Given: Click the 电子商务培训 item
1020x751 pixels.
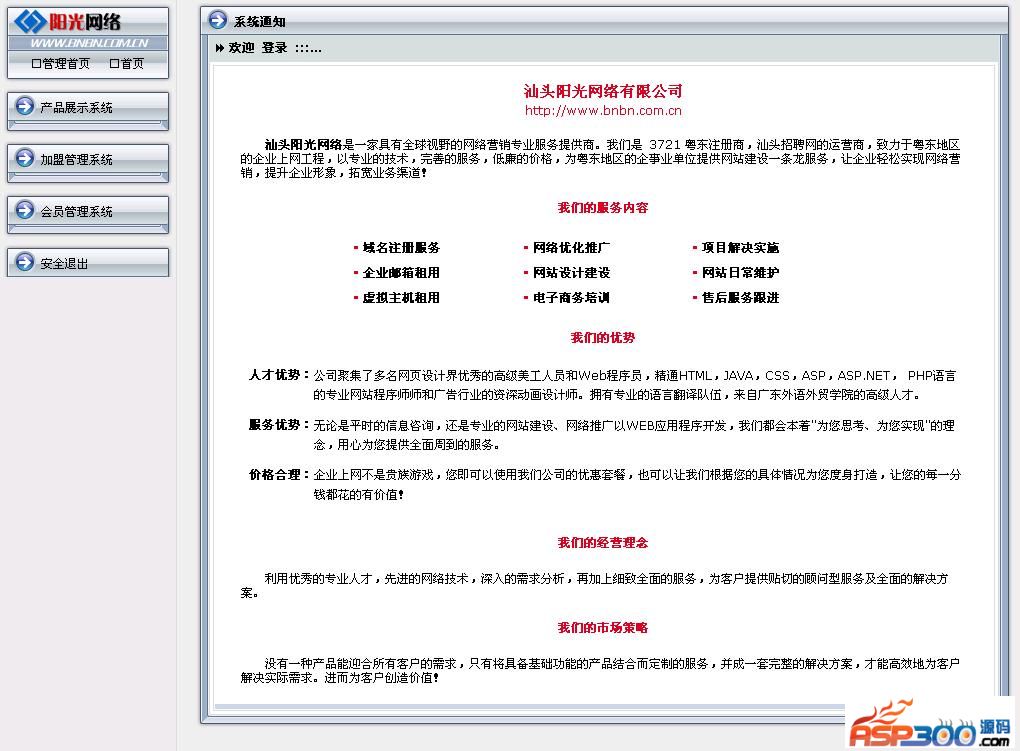Looking at the screenshot, I should click(571, 297).
